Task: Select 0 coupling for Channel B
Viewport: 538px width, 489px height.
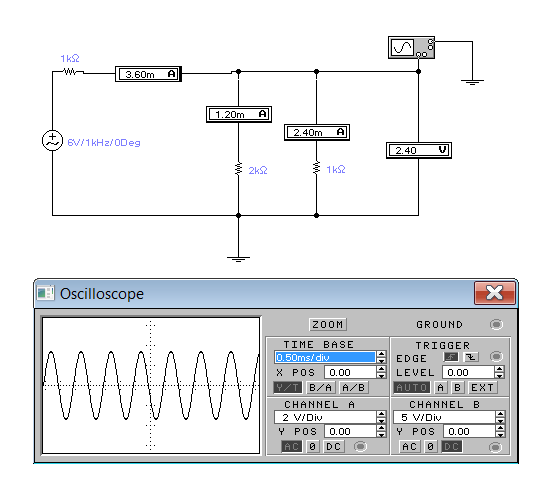Action: [431, 447]
